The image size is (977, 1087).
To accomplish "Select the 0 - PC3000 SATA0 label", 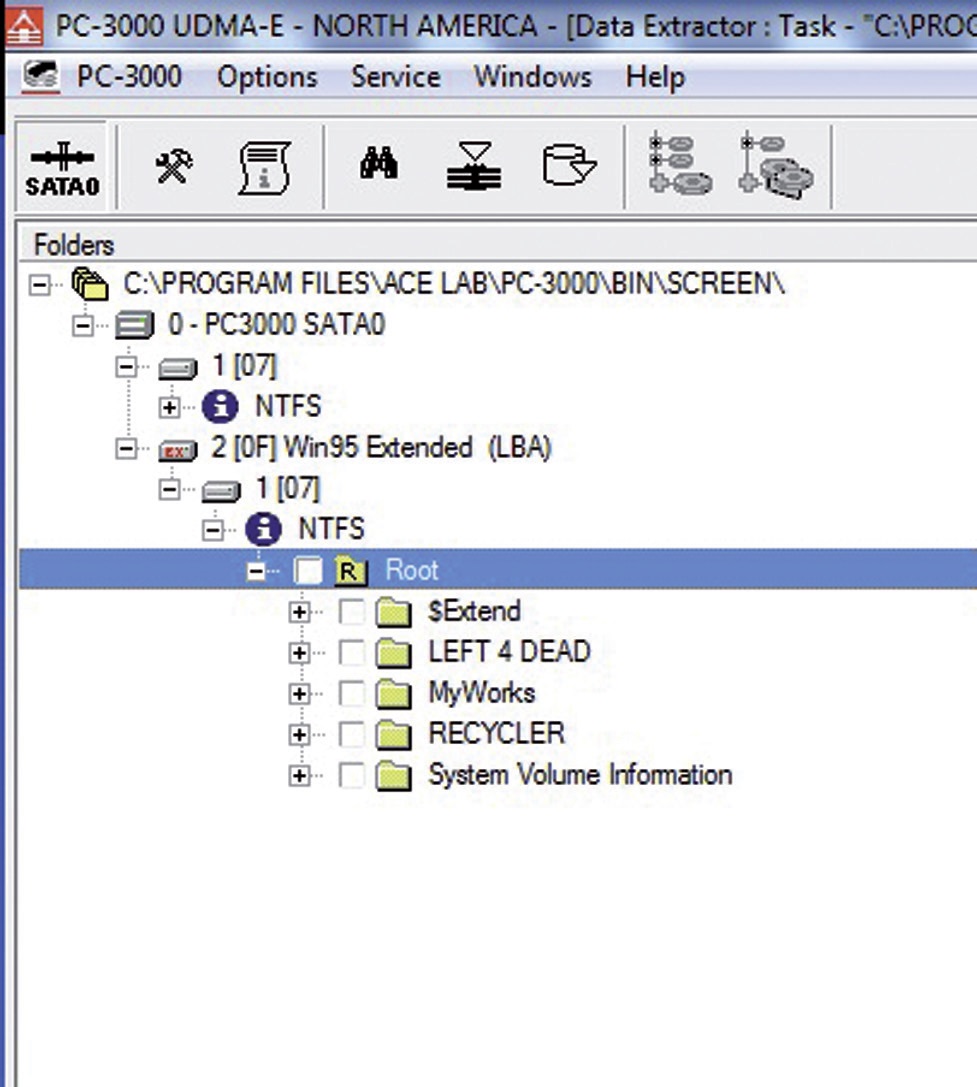I will click(277, 324).
